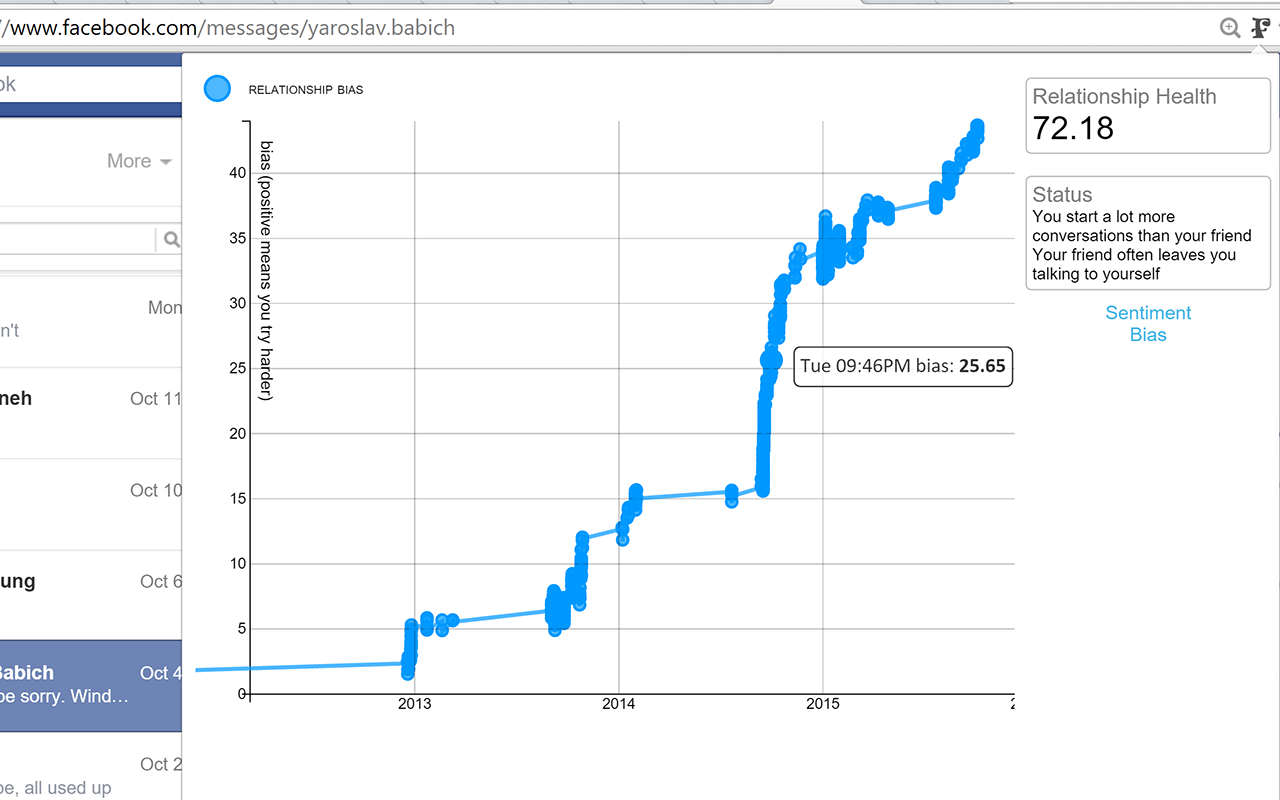Click the tooltip reading Tue 09:46PM bias
The height and width of the screenshot is (800, 1280).
(903, 366)
